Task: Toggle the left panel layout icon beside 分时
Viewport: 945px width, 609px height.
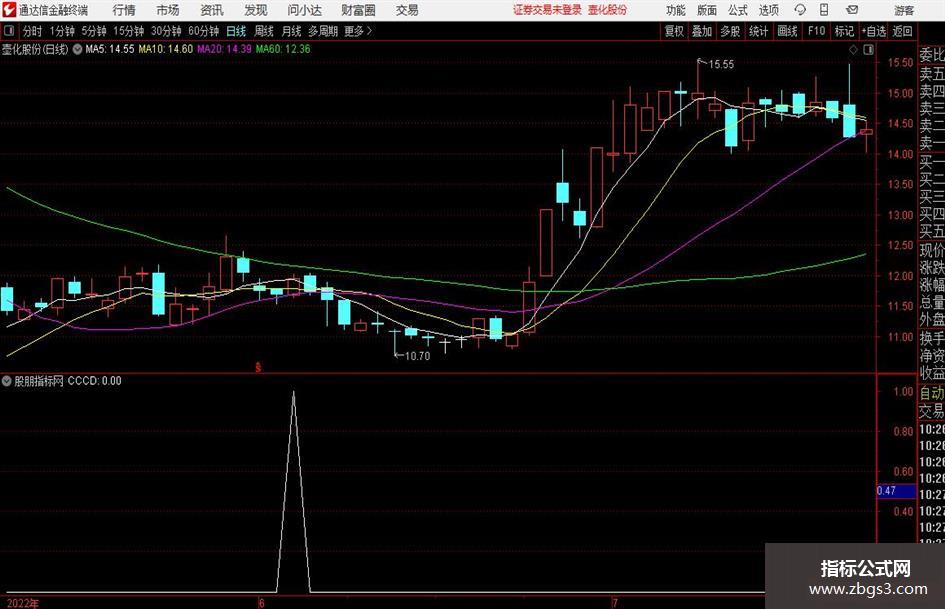Action: 8,31
